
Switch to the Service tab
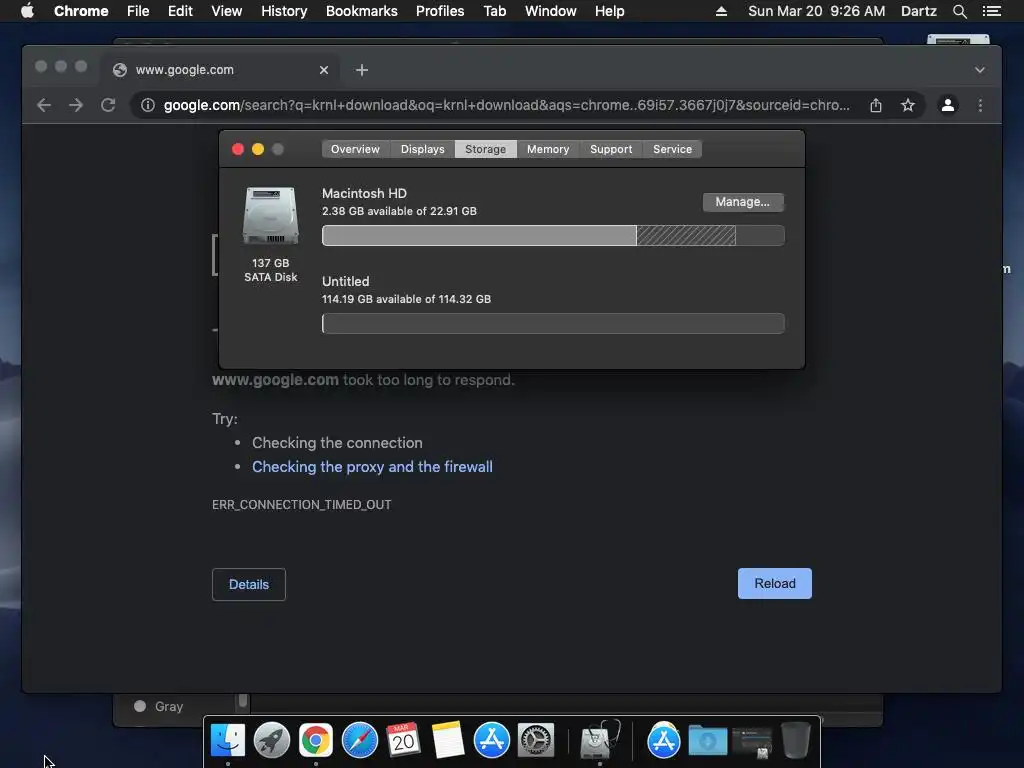click(x=673, y=149)
